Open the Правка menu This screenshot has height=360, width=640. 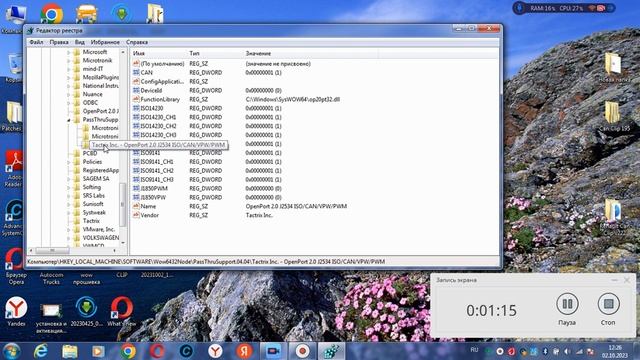pos(59,42)
